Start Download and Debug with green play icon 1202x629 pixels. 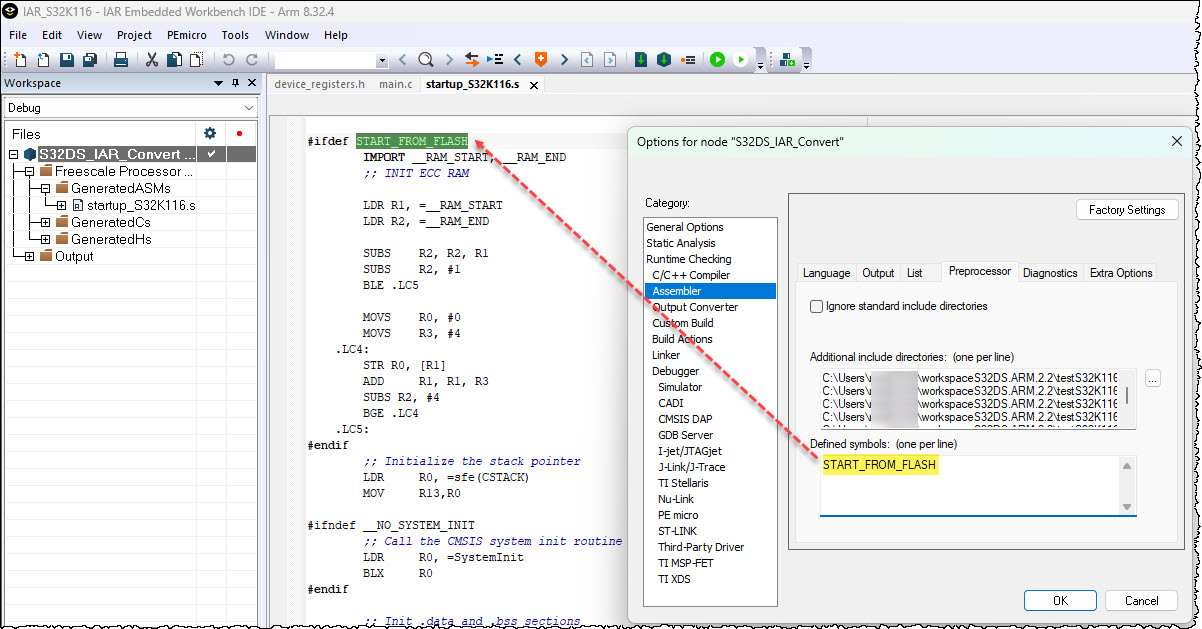718,60
